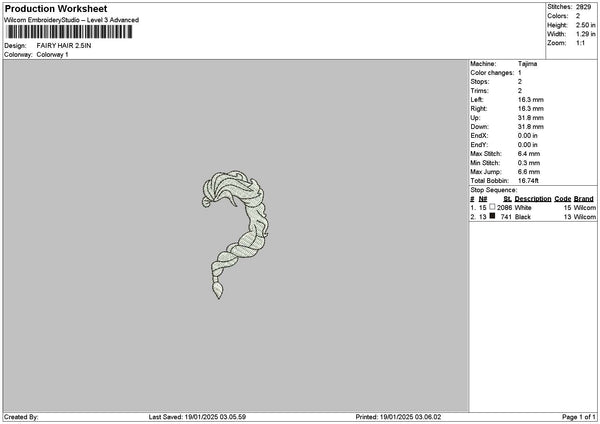Click the 'Brand' column header
Image resolution: width=600 pixels, height=424 pixels.
point(584,199)
